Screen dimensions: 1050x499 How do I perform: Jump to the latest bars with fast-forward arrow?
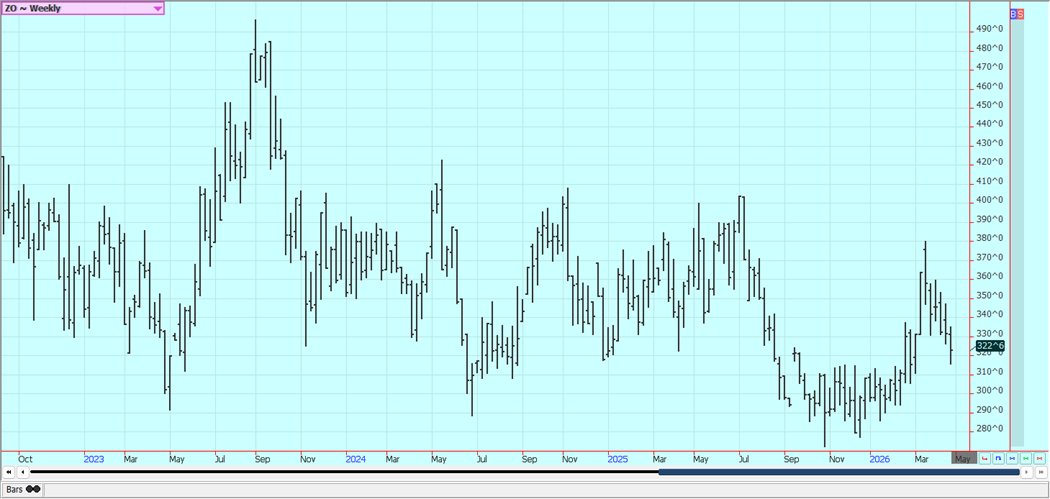pyautogui.click(x=1041, y=472)
